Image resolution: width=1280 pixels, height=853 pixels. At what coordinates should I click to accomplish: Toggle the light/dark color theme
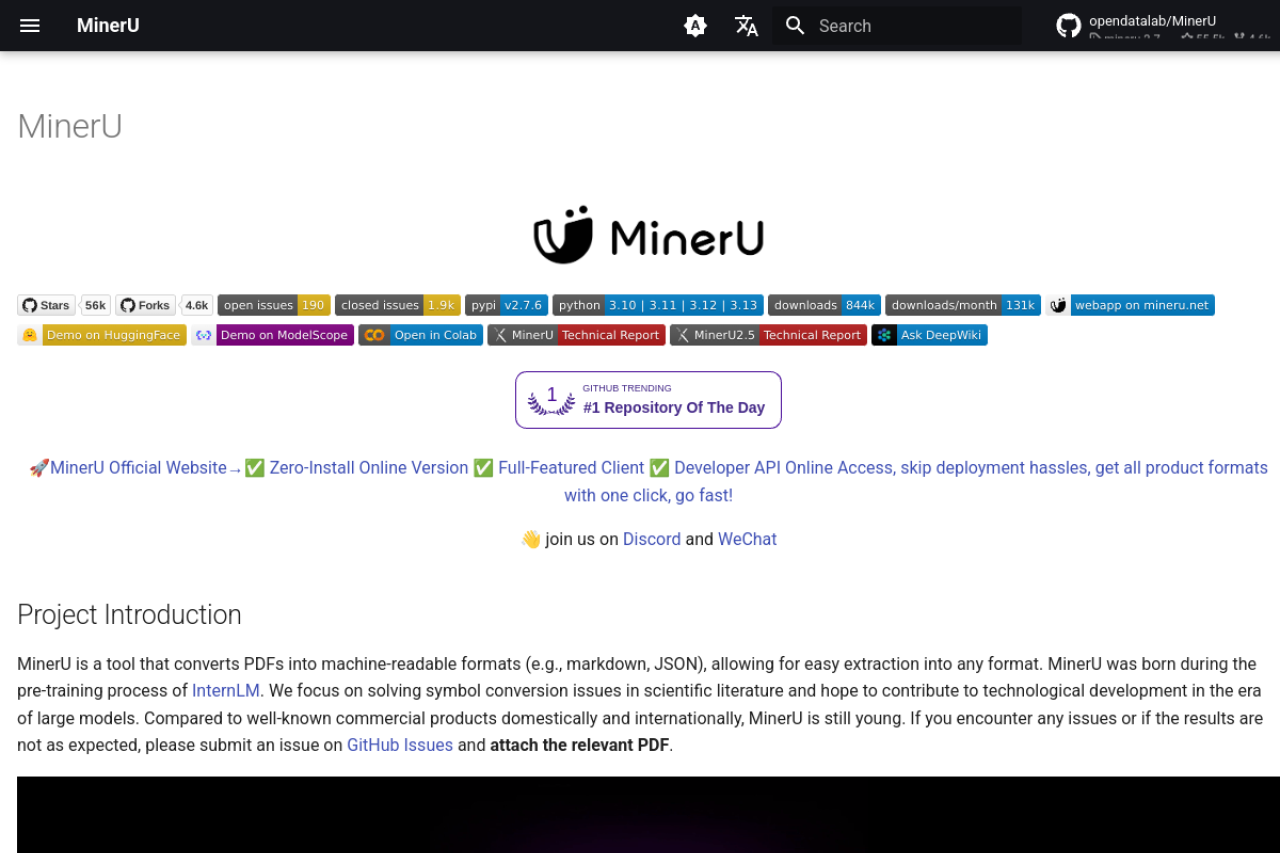click(x=695, y=25)
